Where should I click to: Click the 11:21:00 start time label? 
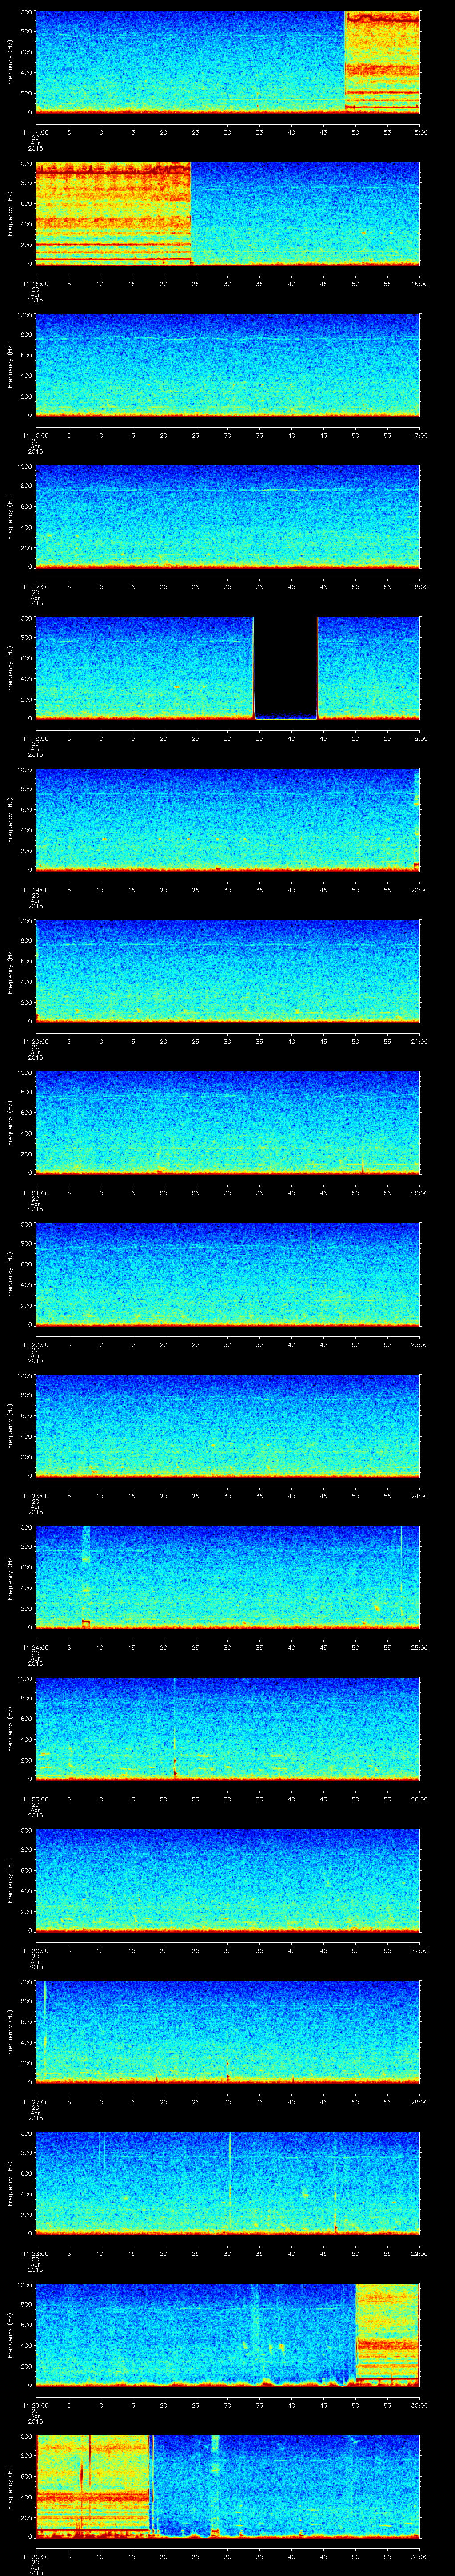coord(35,1192)
